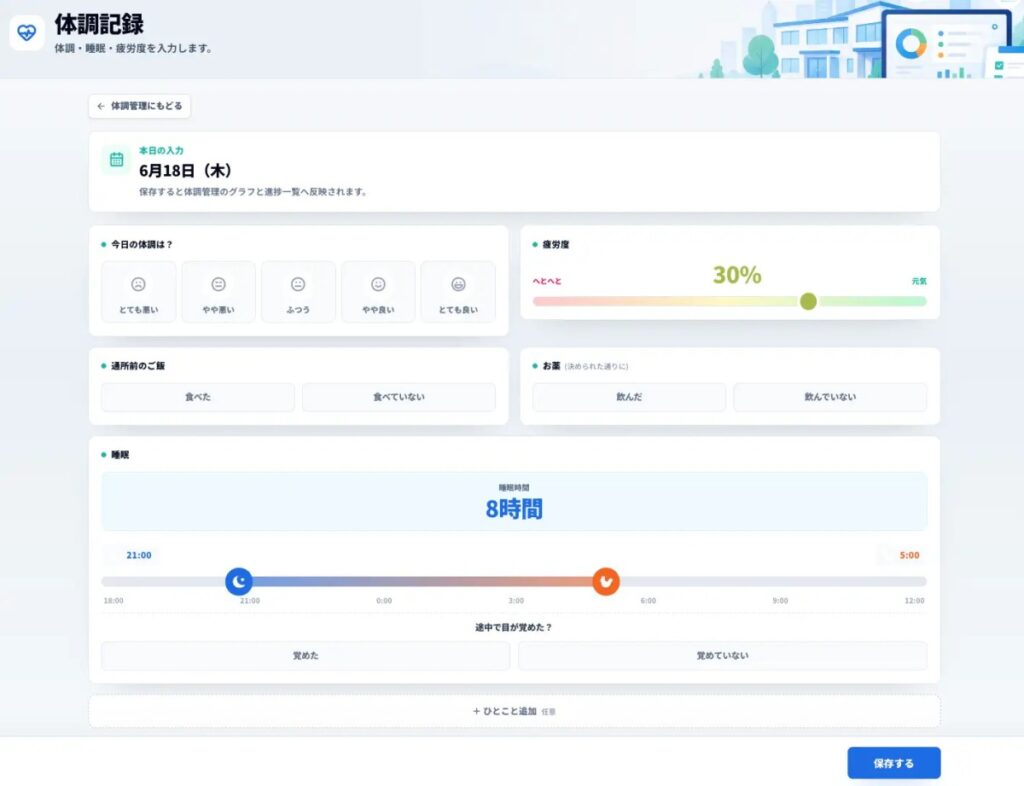Click the 9:00 tick on sleep timeline

tap(780, 601)
